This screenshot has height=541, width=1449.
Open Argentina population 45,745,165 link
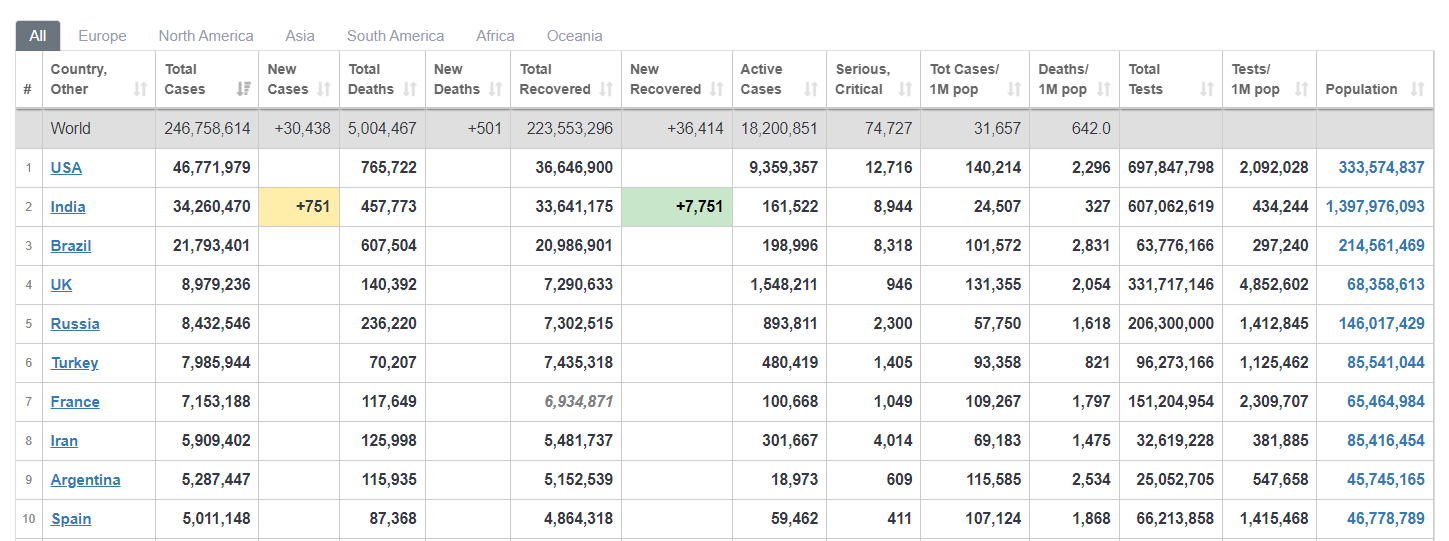pos(1386,480)
